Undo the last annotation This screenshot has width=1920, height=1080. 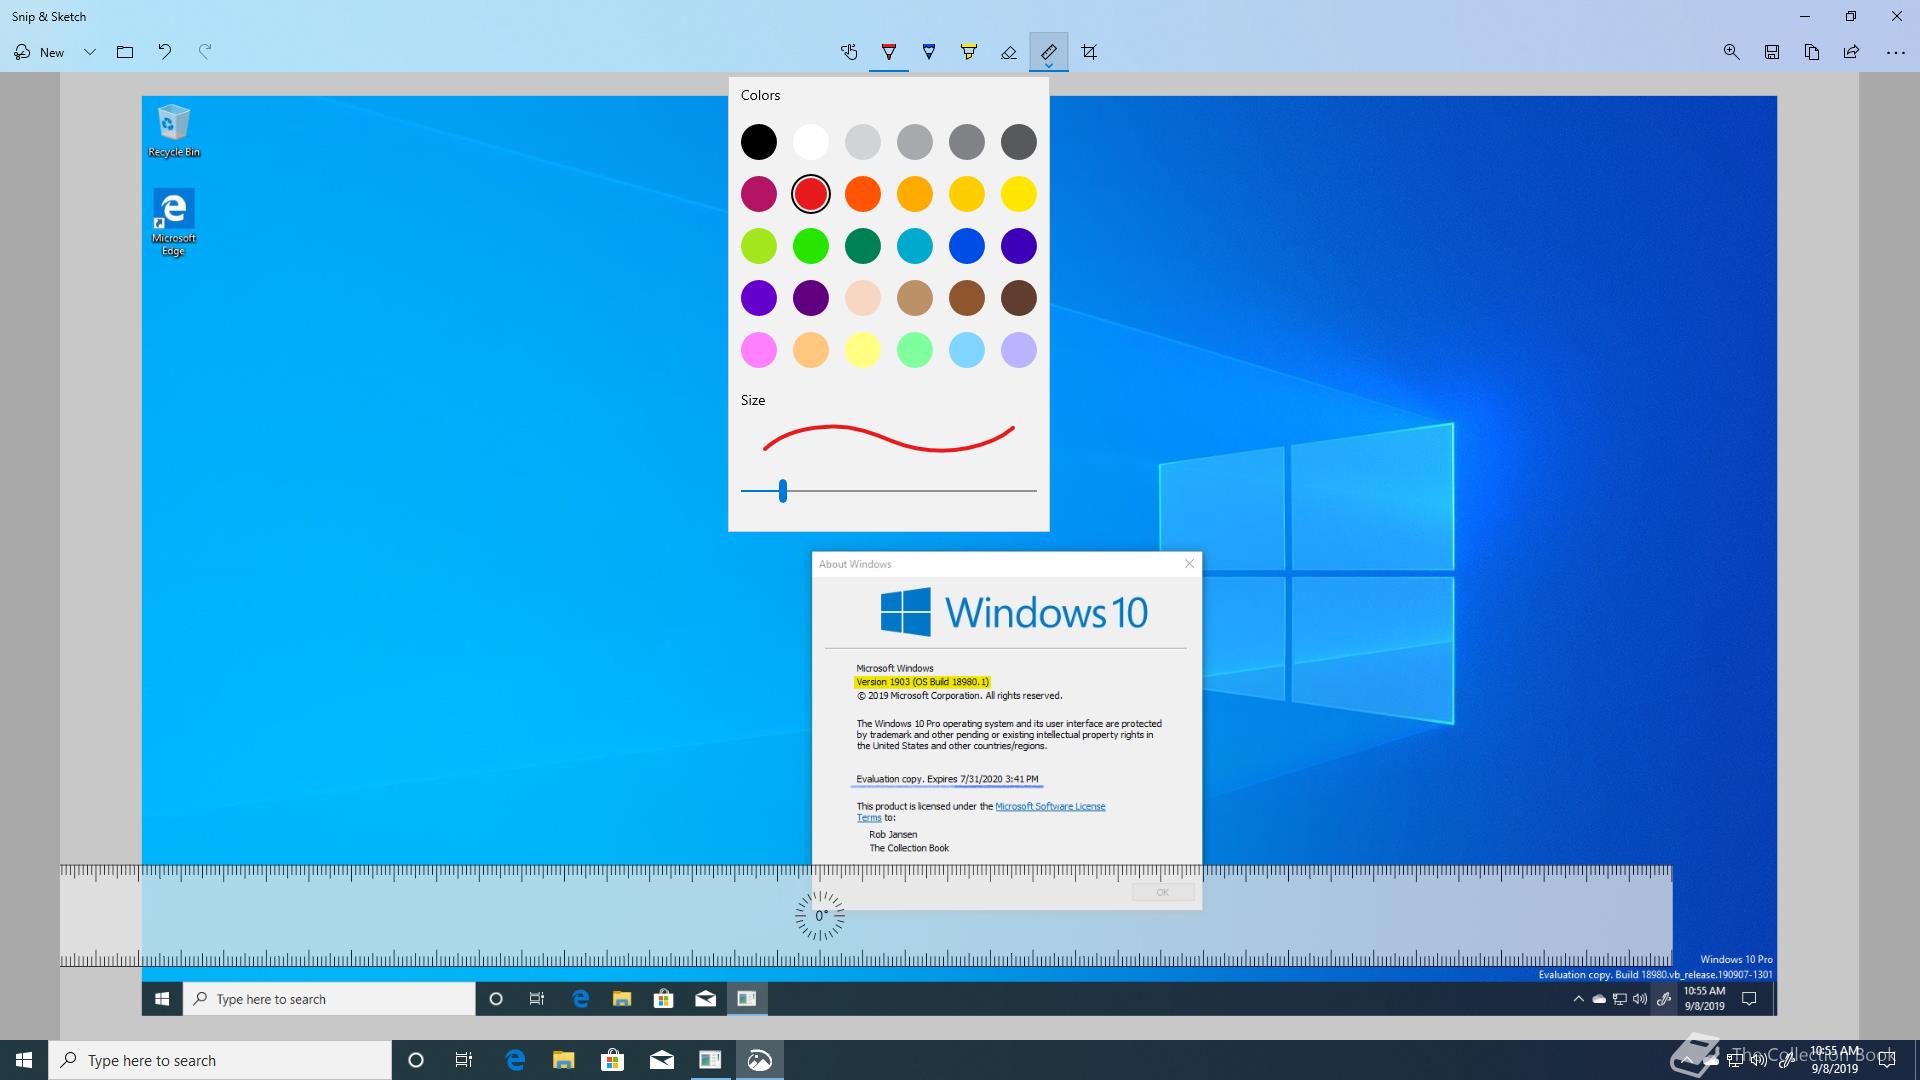[x=165, y=52]
